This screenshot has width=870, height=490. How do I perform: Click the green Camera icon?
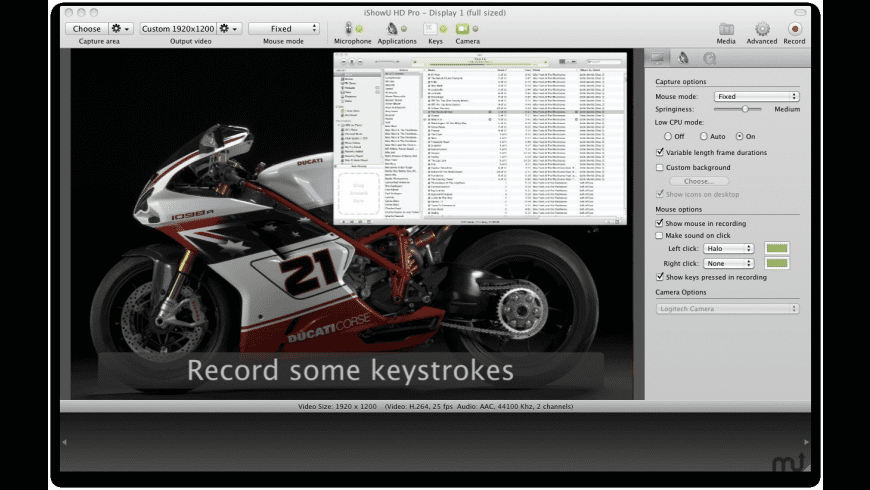[462, 28]
